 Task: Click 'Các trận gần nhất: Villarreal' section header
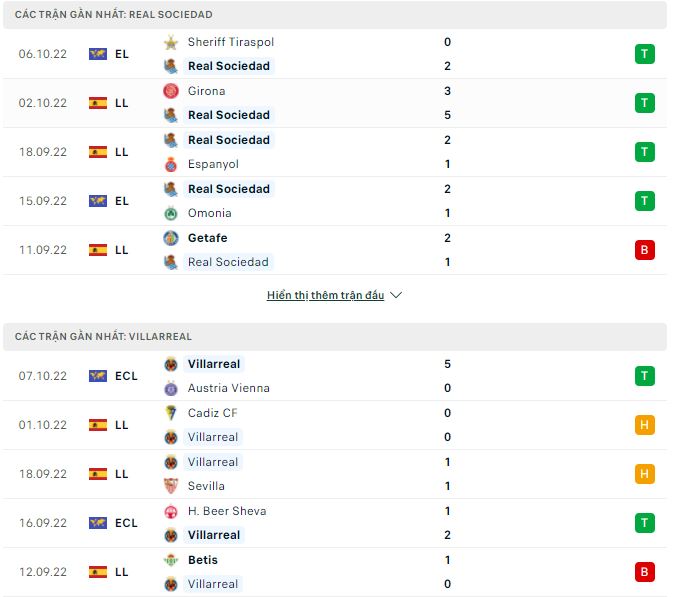(335, 337)
